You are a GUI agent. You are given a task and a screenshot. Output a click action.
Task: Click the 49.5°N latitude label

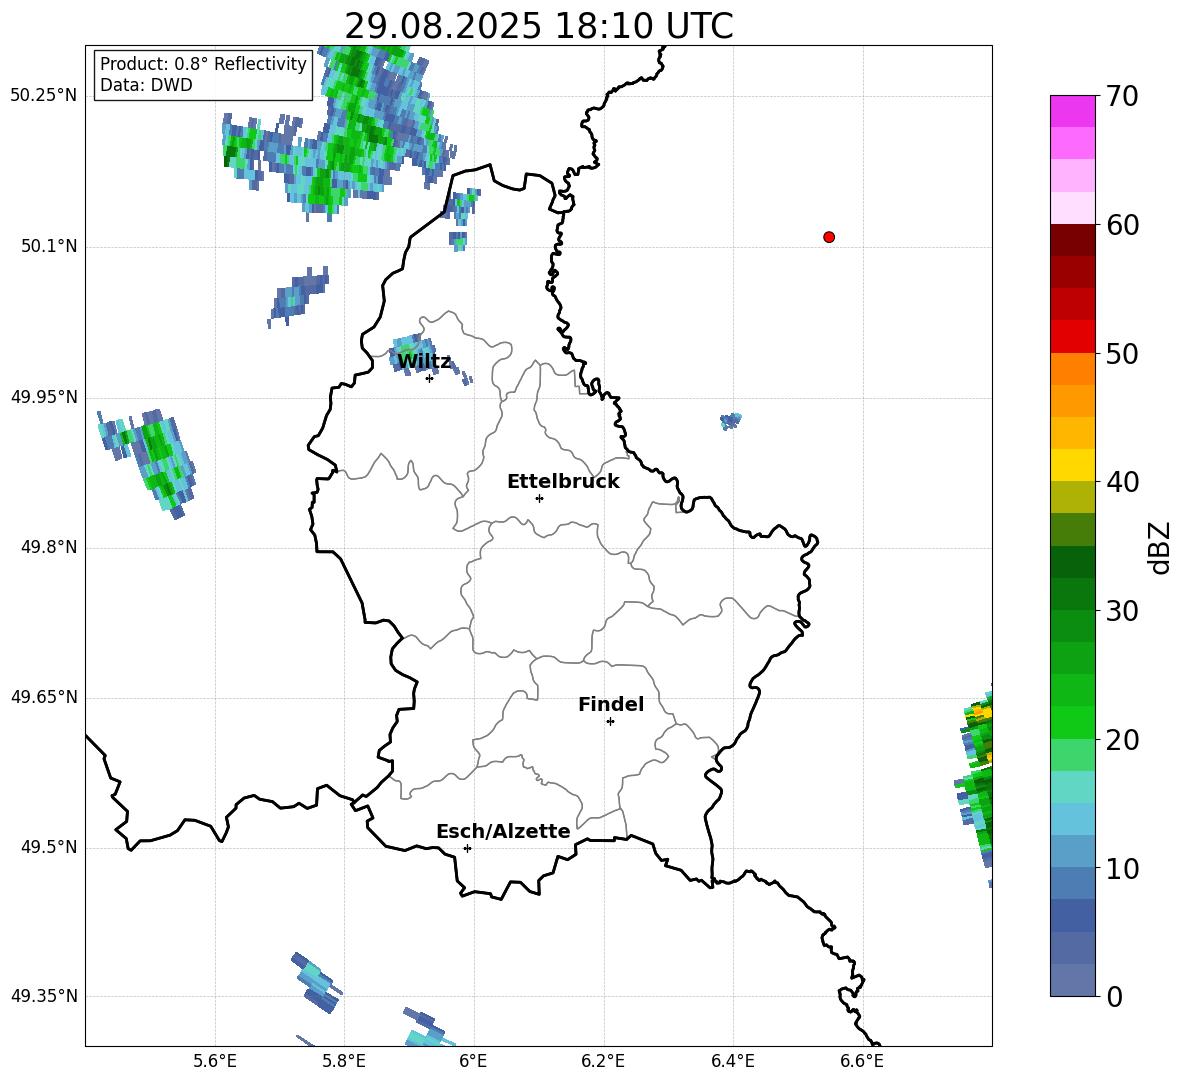click(49, 847)
